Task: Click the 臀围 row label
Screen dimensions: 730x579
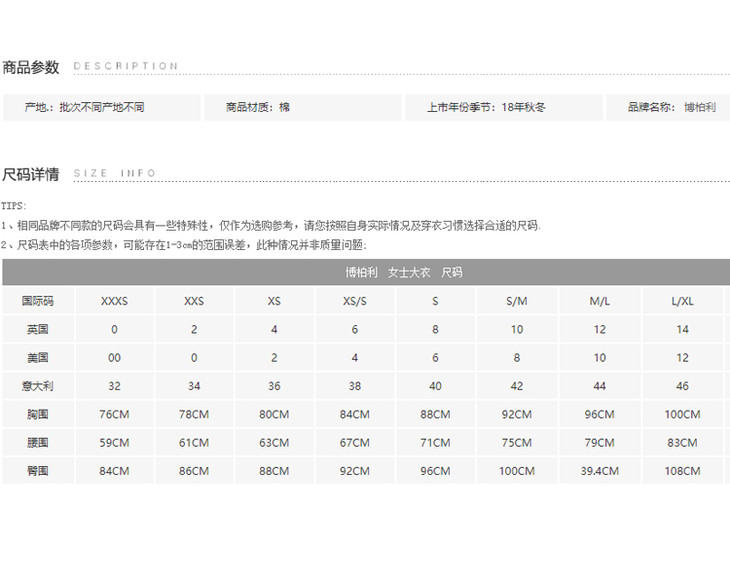Action: [x=38, y=471]
